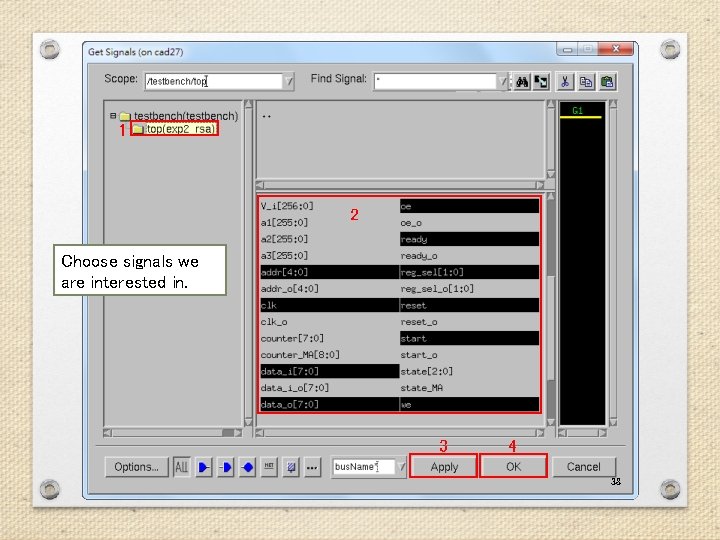Open the Find Signal dropdown arrow
This screenshot has height=540, width=720.
[503, 82]
